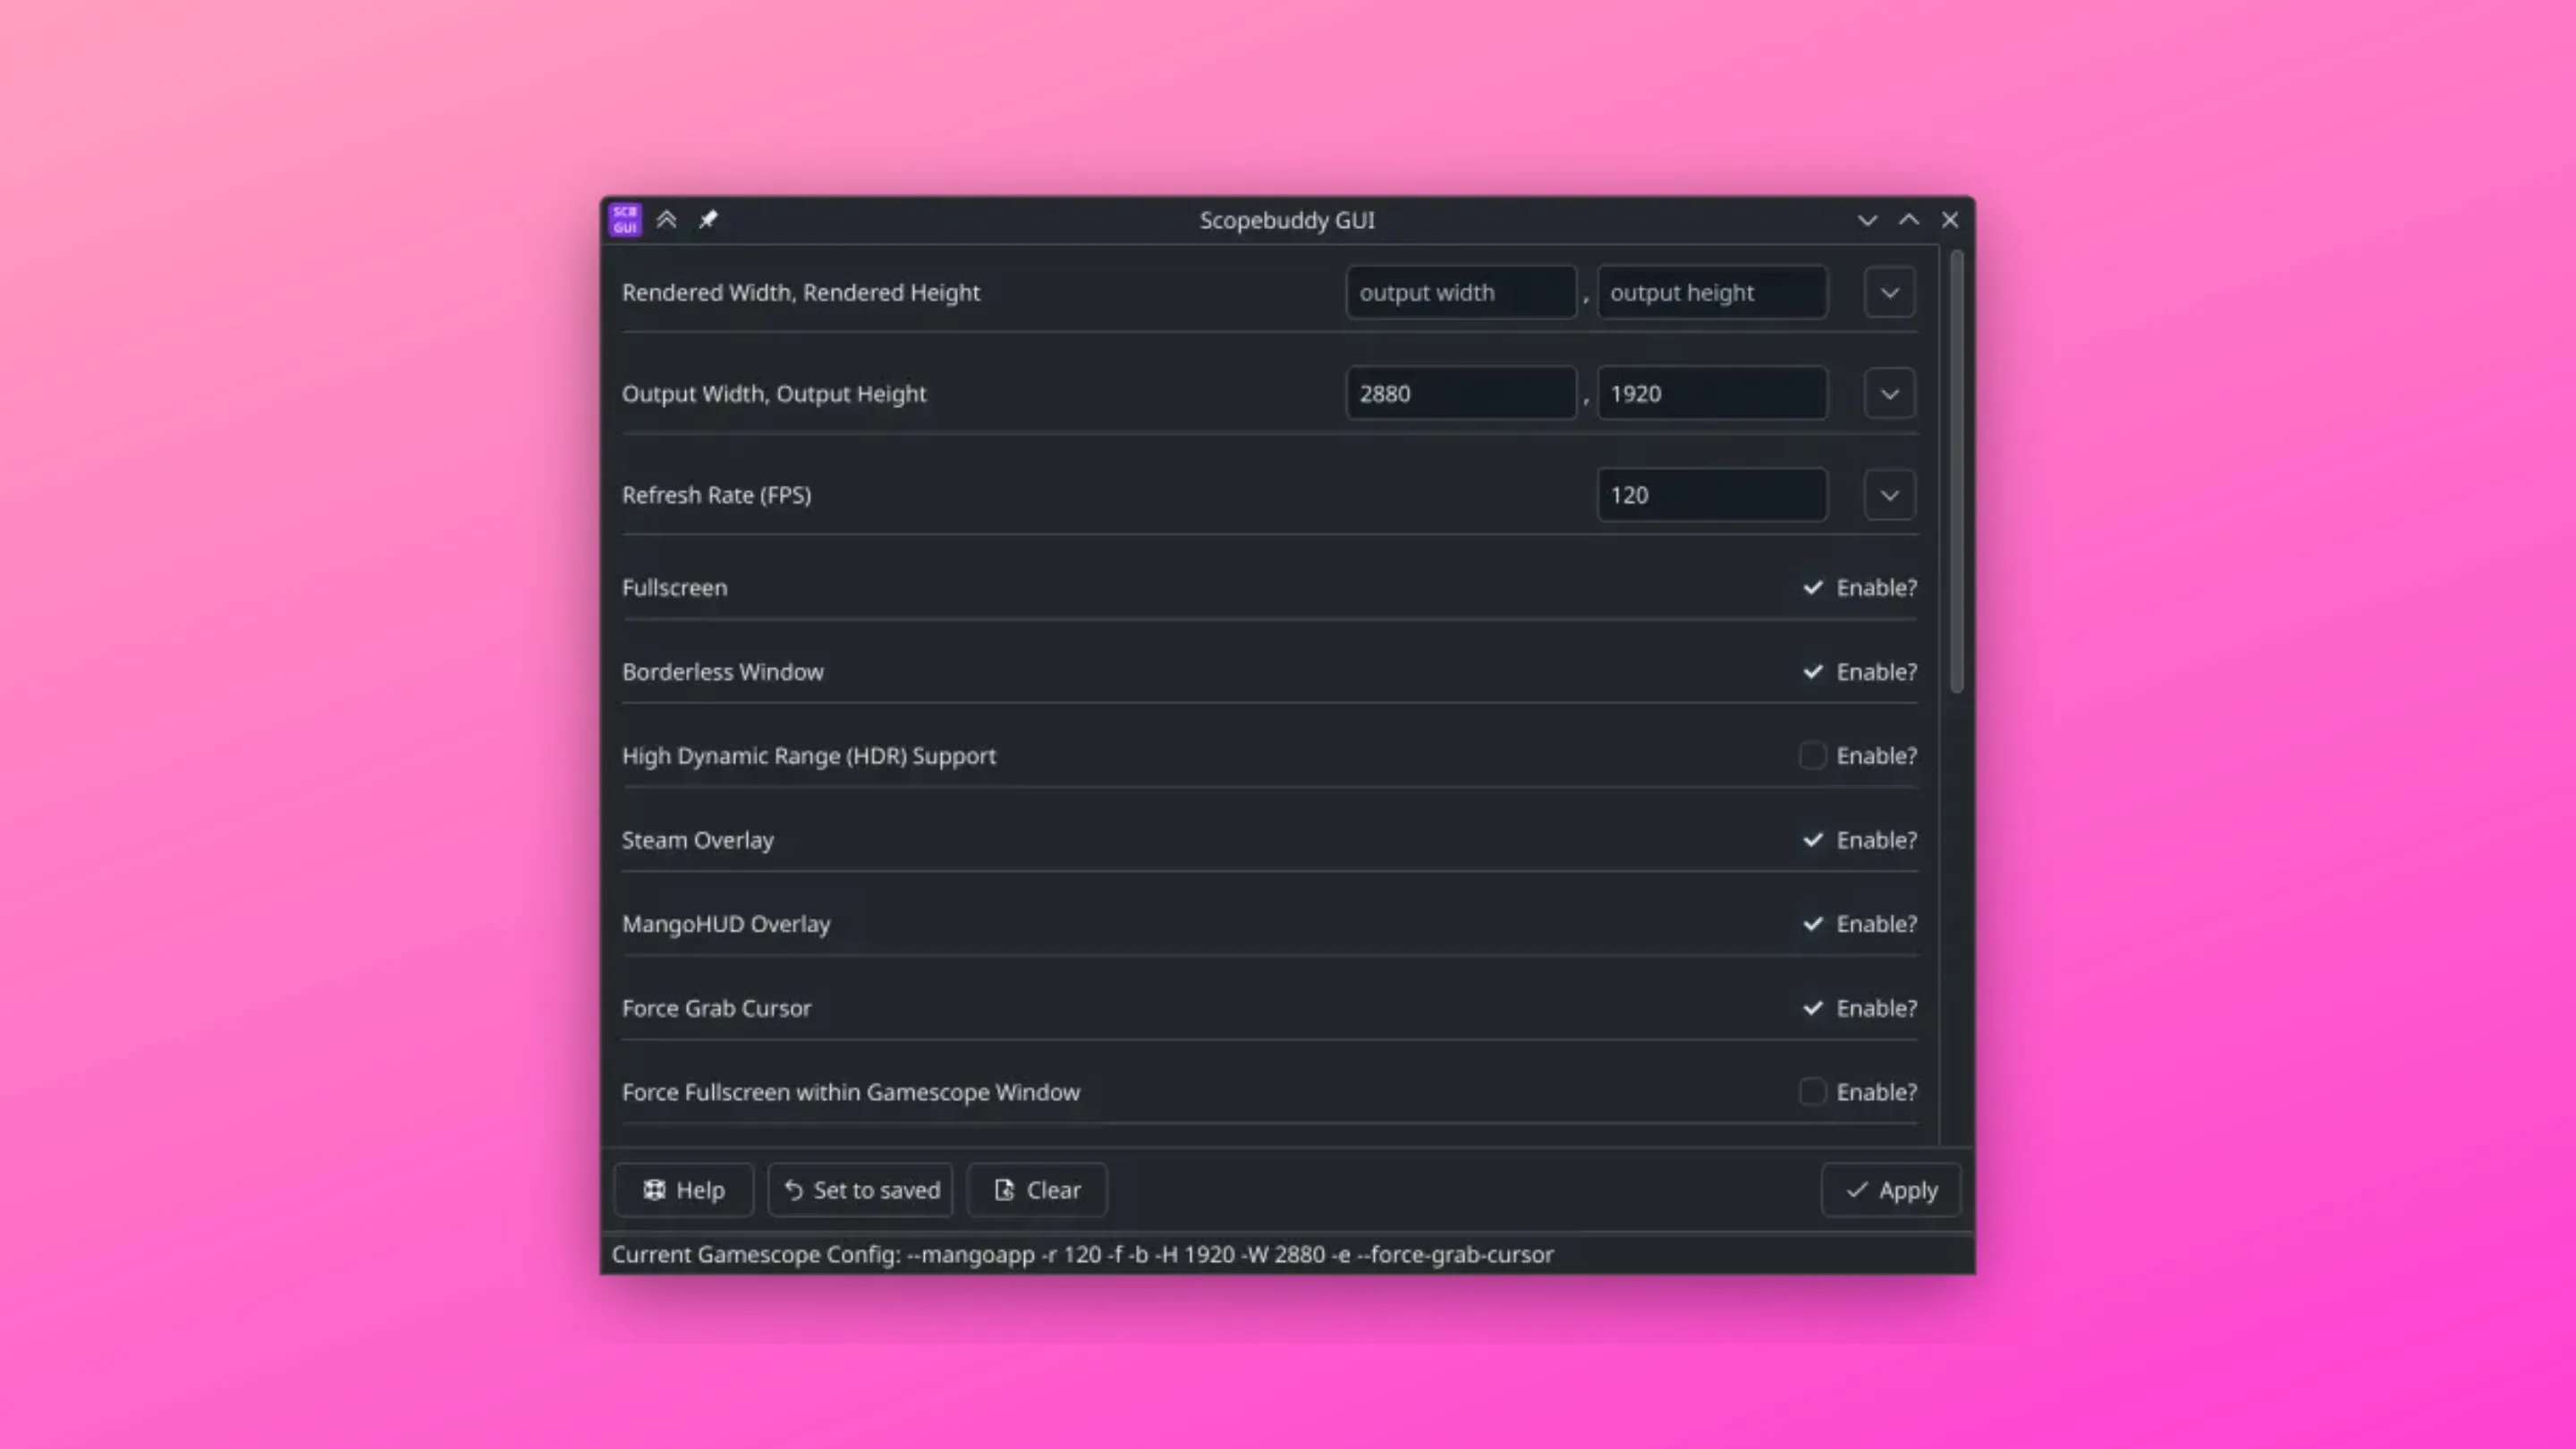Click the Output Height field showing 1920
2576x1449 pixels.
1712,394
